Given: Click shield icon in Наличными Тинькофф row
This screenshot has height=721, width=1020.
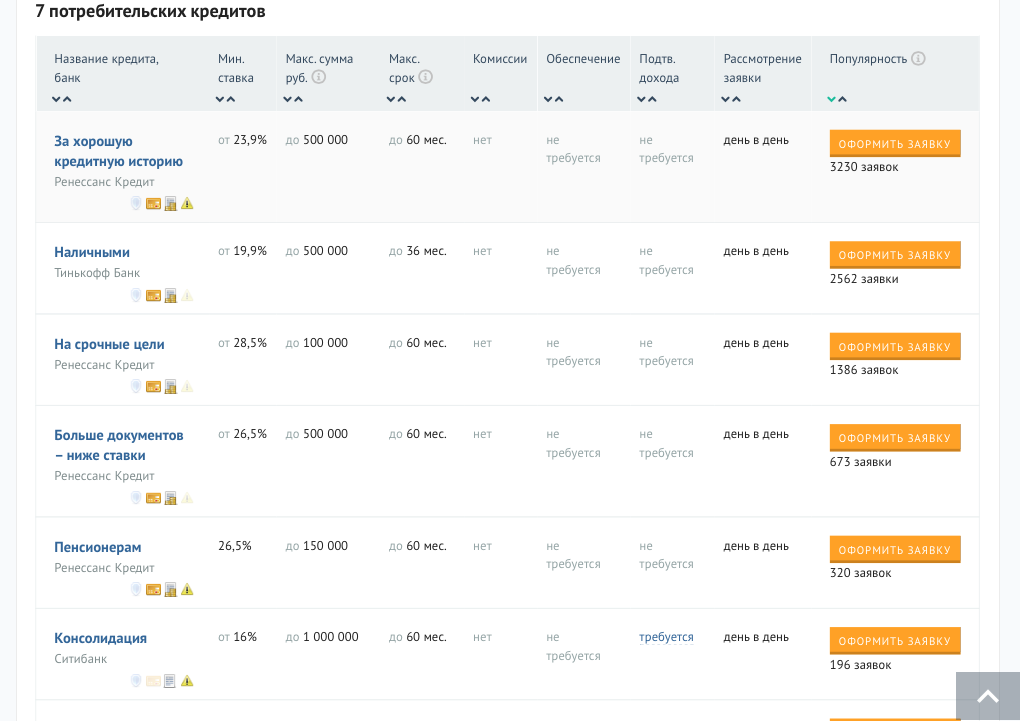Looking at the screenshot, I should click(136, 295).
